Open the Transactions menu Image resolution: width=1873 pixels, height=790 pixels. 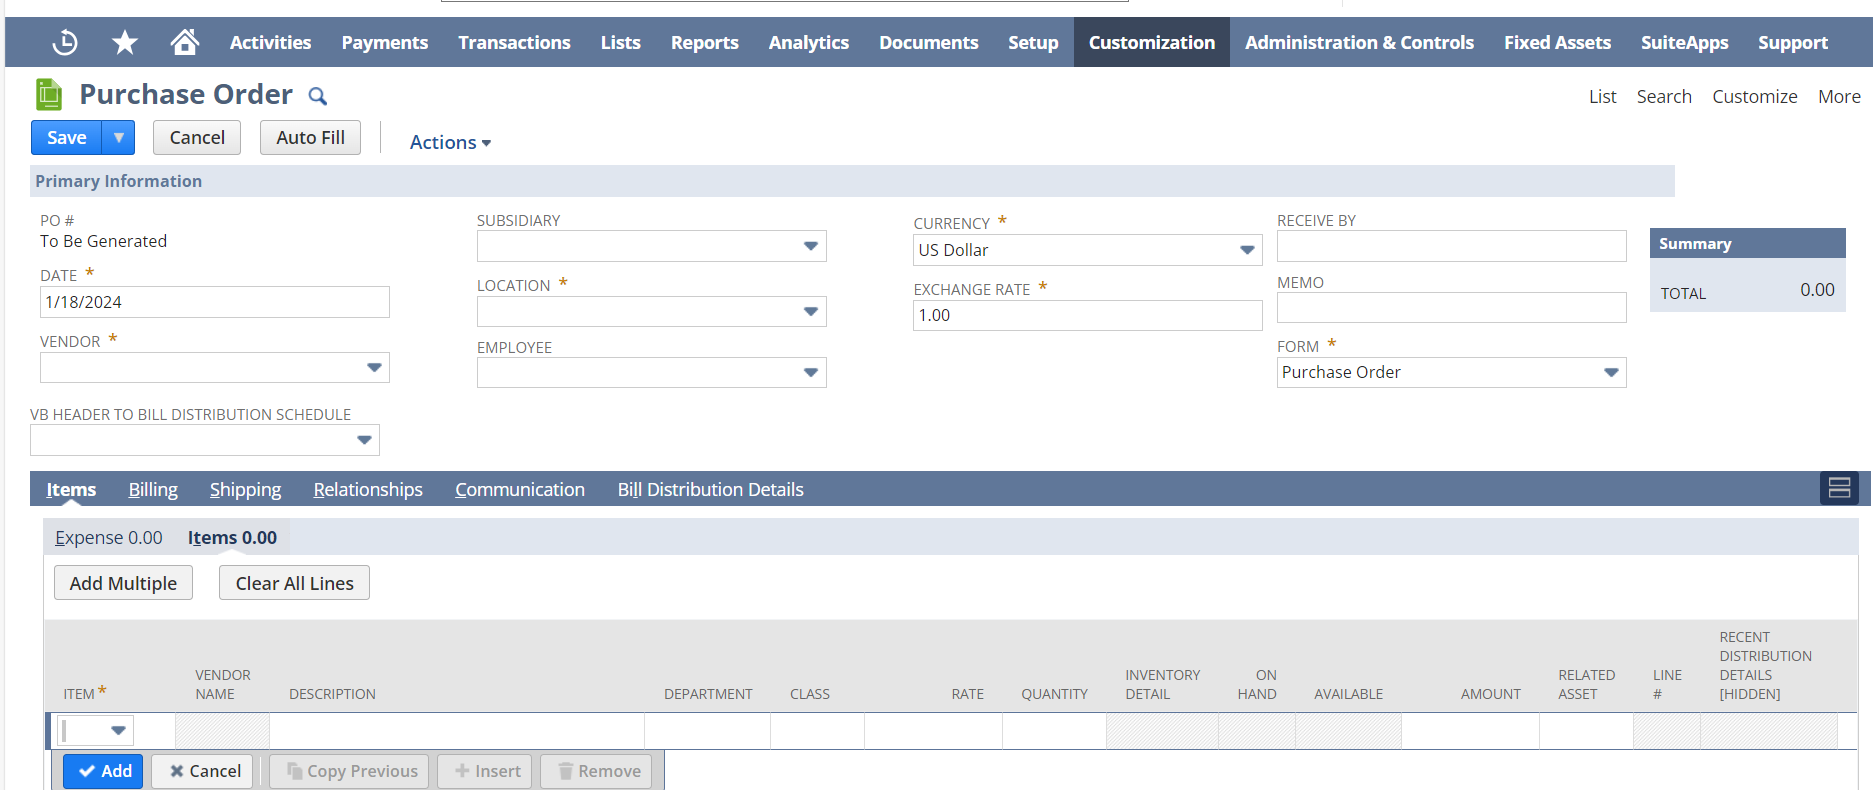pos(514,42)
